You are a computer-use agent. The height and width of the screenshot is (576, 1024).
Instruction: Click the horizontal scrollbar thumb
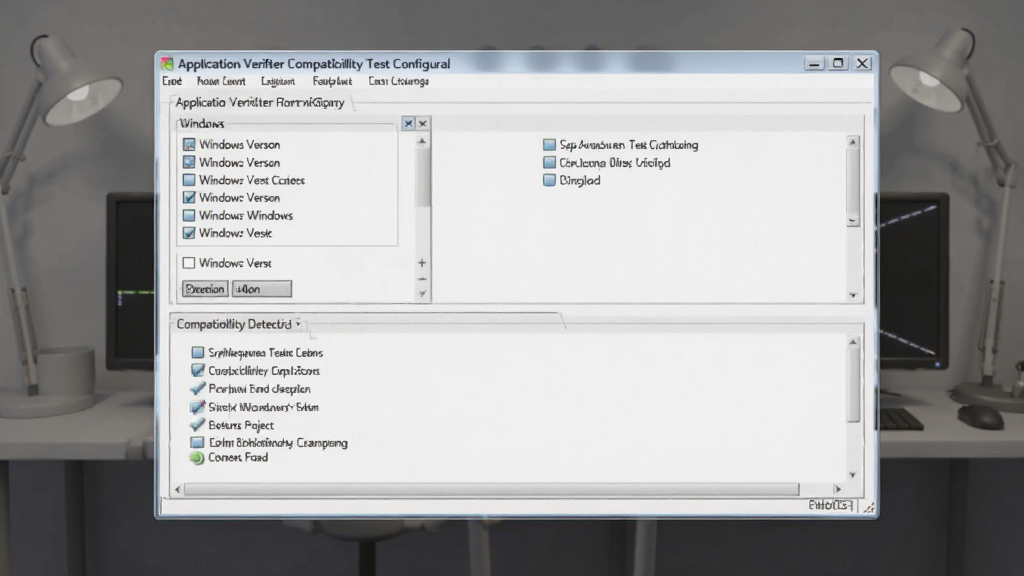(491, 489)
